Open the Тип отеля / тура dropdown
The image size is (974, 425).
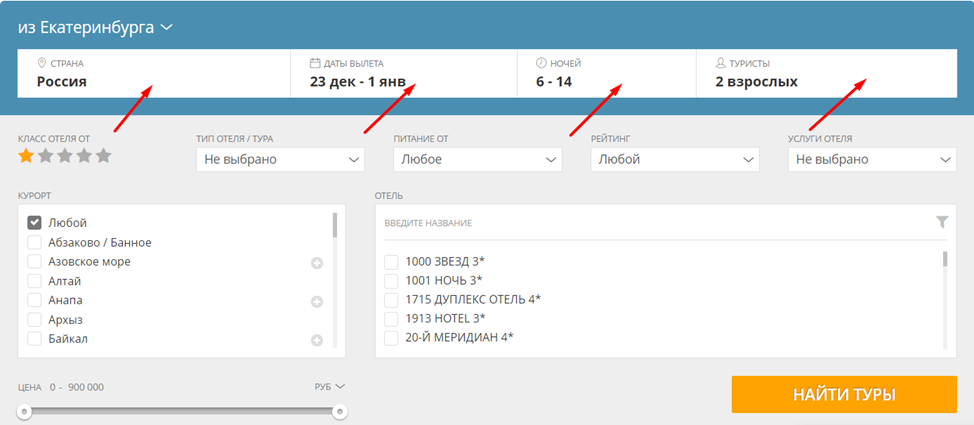pyautogui.click(x=281, y=159)
